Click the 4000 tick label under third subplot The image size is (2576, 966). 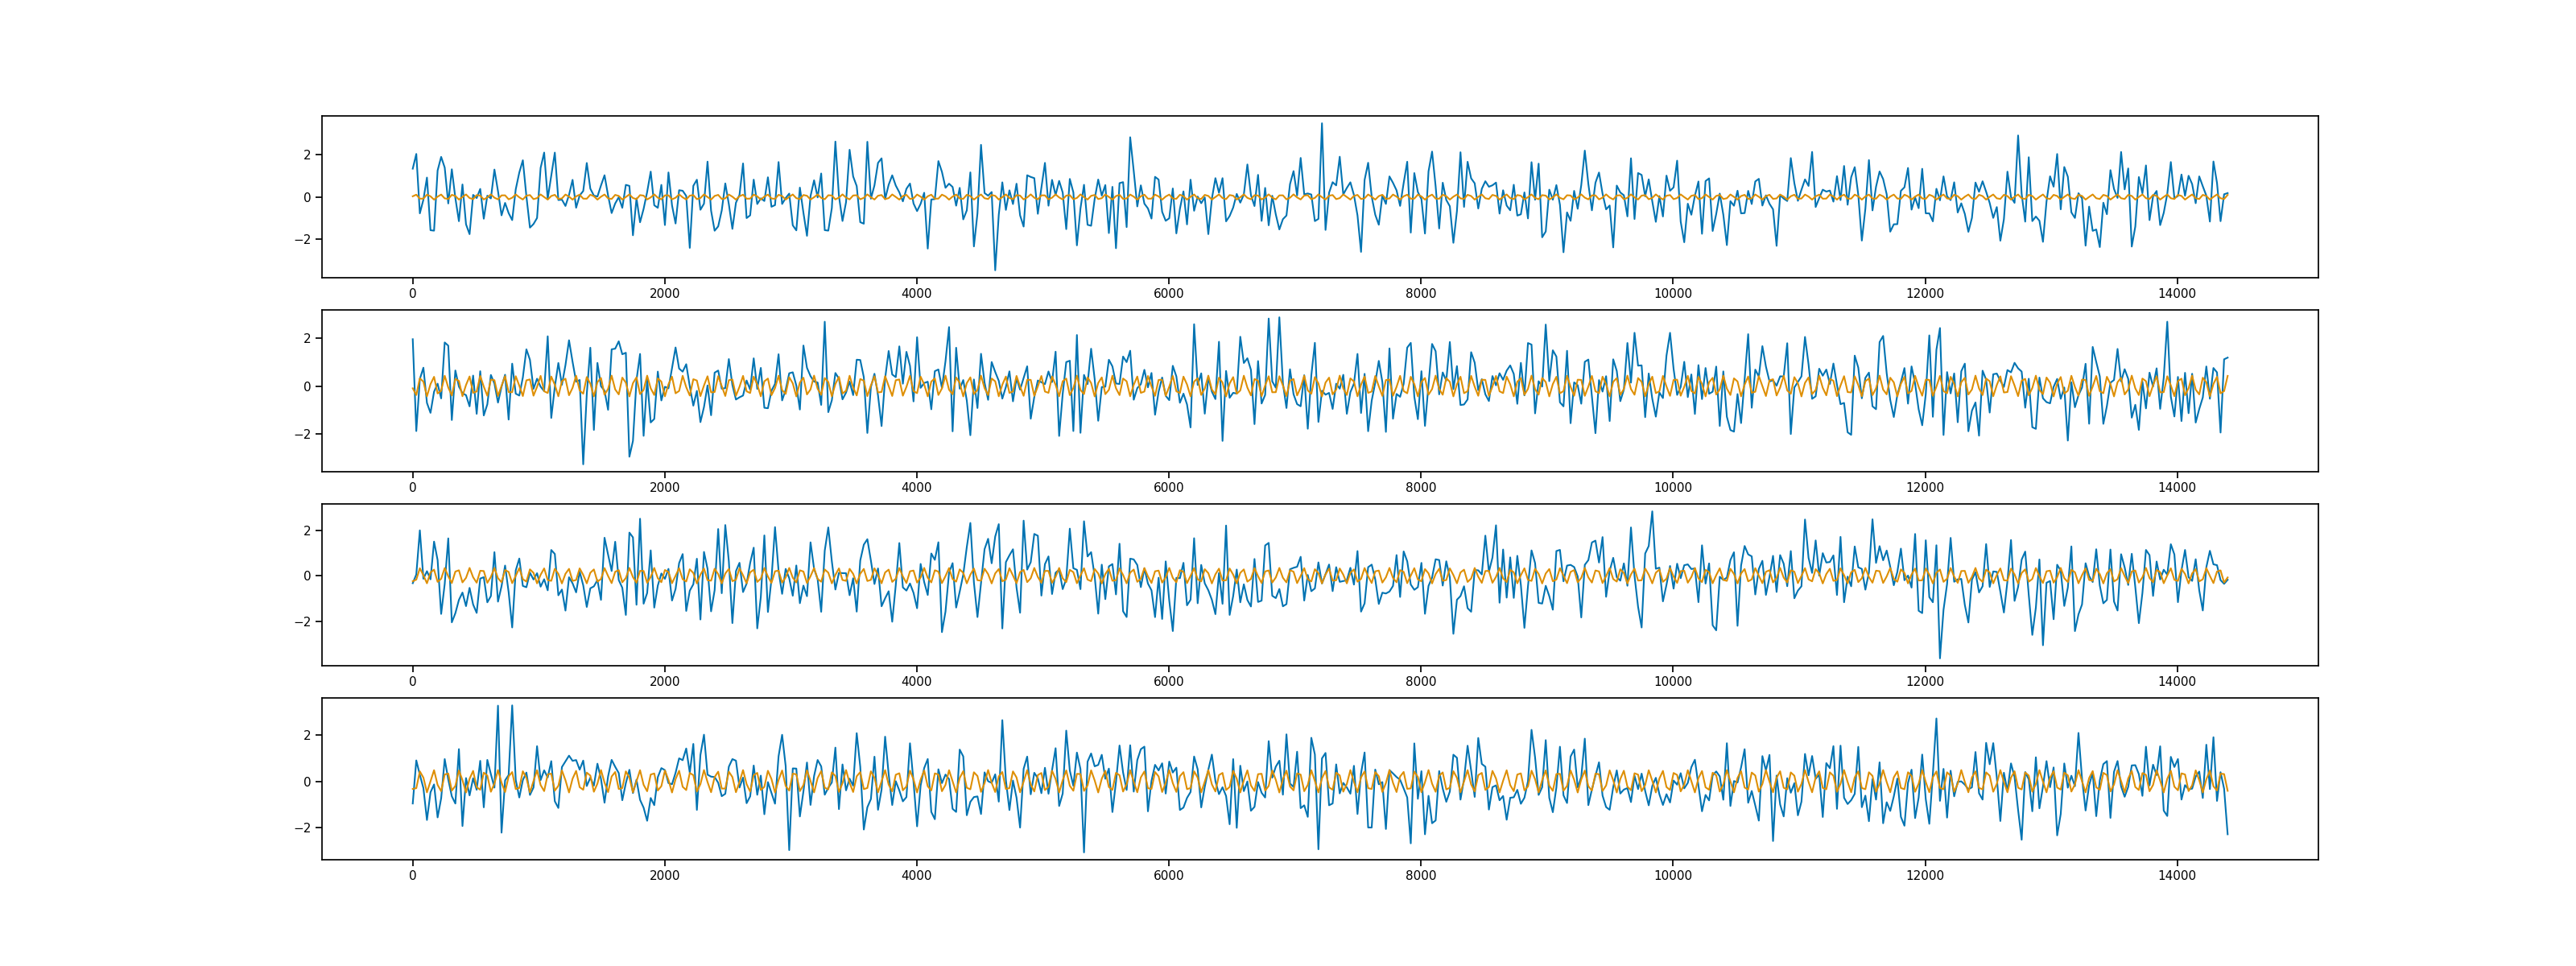click(916, 682)
